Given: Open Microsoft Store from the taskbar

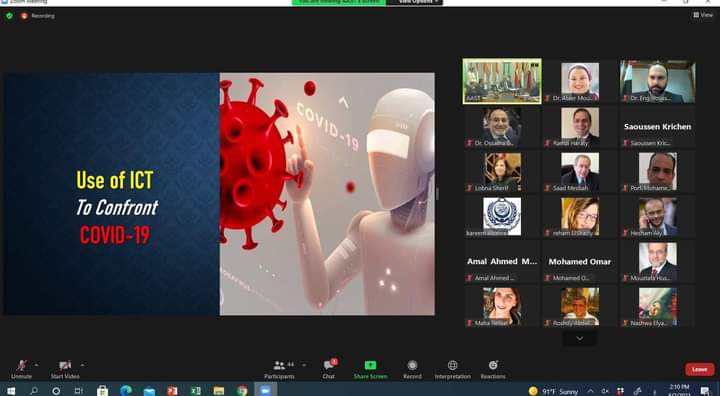Looking at the screenshot, I should (102, 390).
